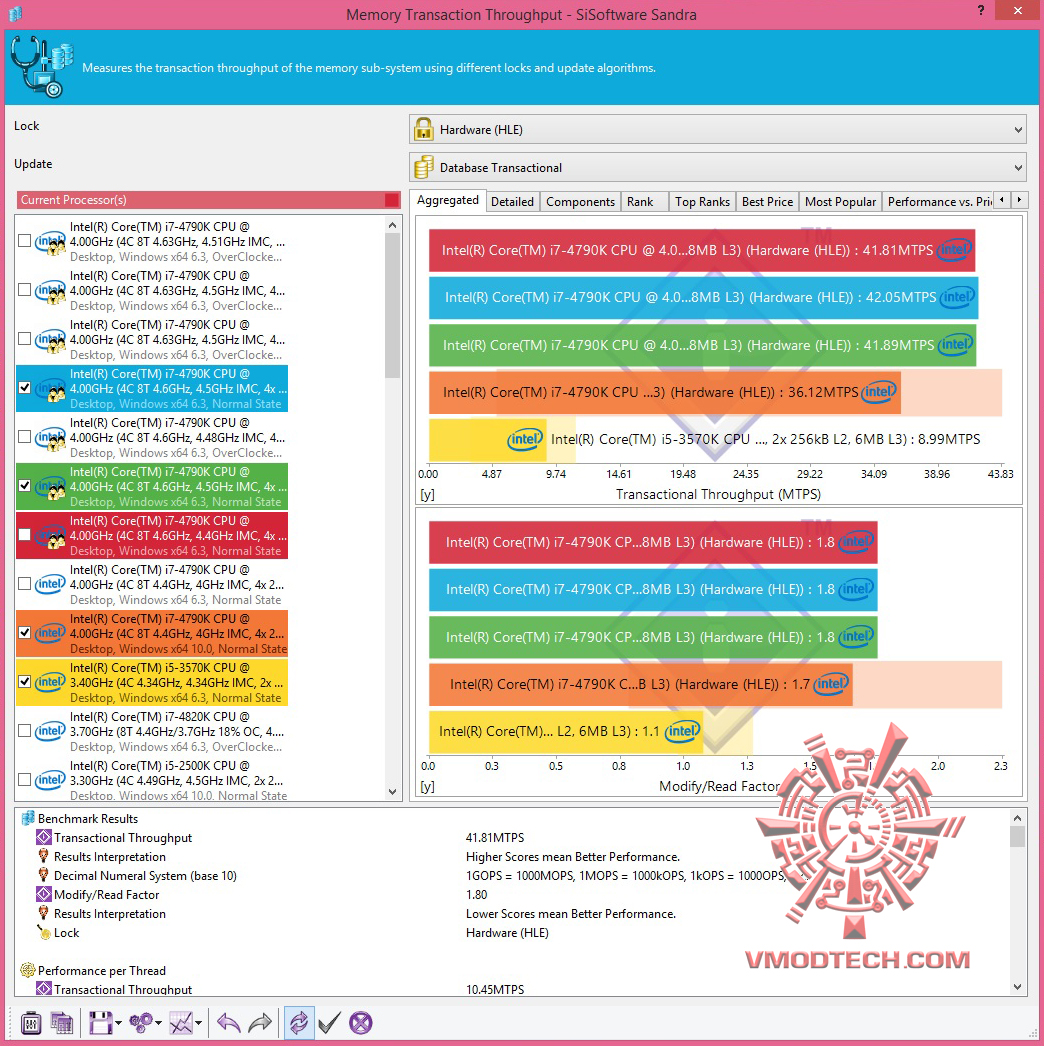Check the i7-4820K processor entry checkbox

coord(25,731)
